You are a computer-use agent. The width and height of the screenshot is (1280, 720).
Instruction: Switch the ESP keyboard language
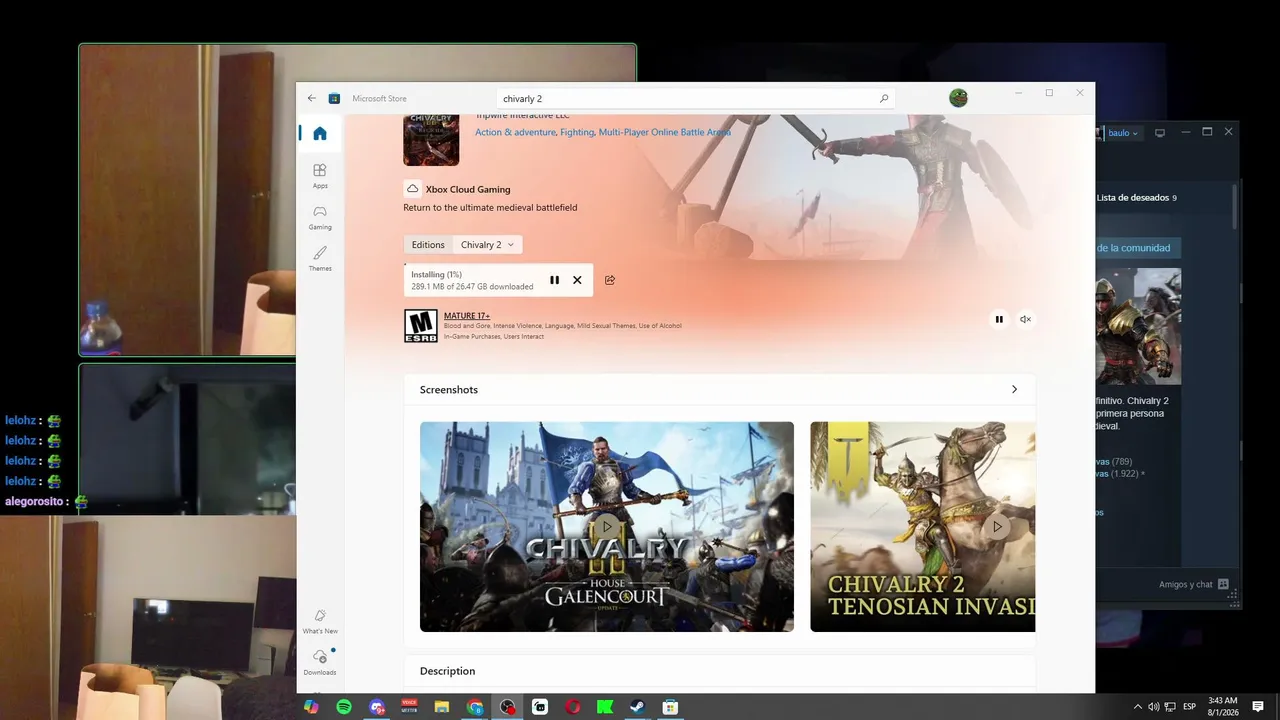(1190, 707)
